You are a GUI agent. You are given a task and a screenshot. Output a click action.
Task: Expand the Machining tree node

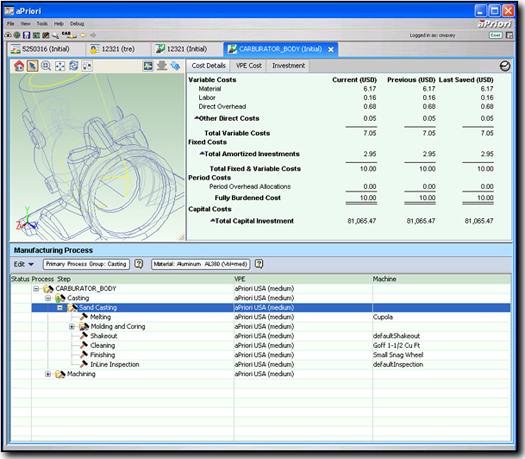[48, 374]
